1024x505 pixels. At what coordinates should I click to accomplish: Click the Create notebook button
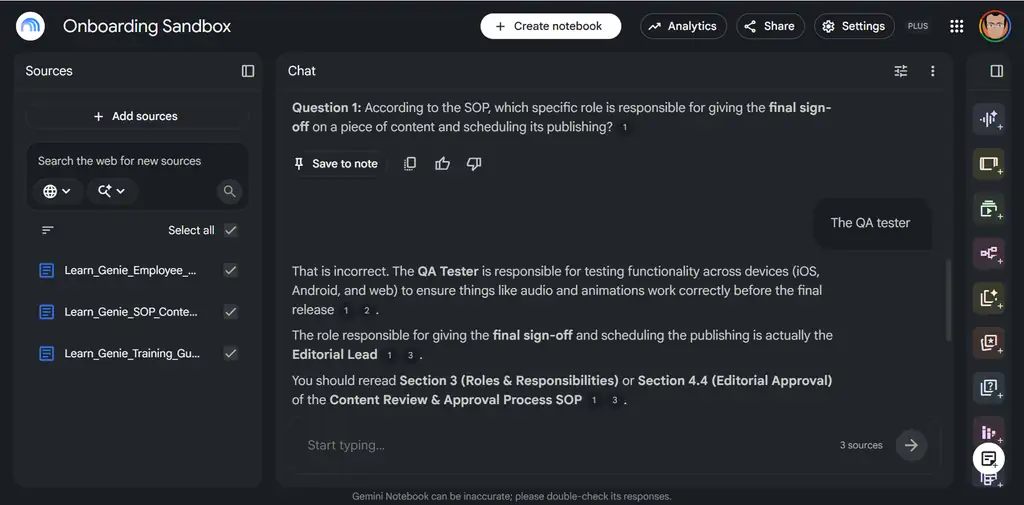pyautogui.click(x=551, y=26)
